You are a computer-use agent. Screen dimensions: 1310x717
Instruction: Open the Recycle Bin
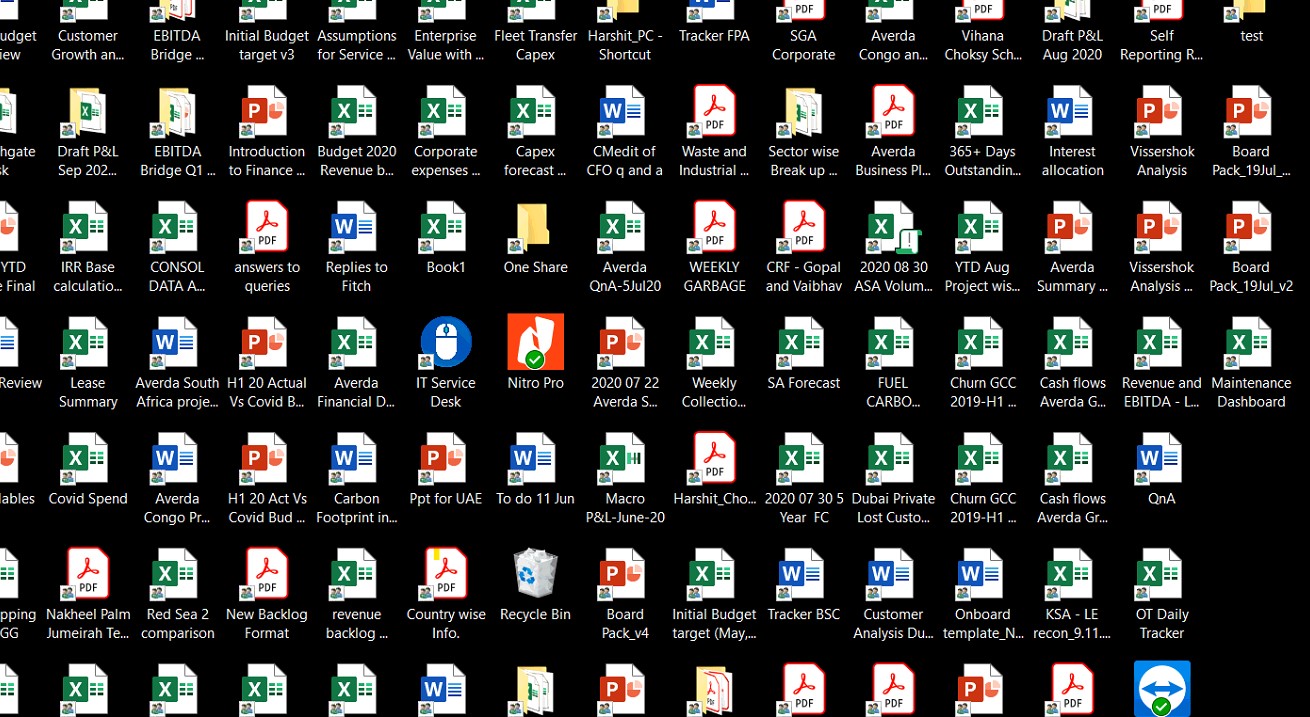535,573
